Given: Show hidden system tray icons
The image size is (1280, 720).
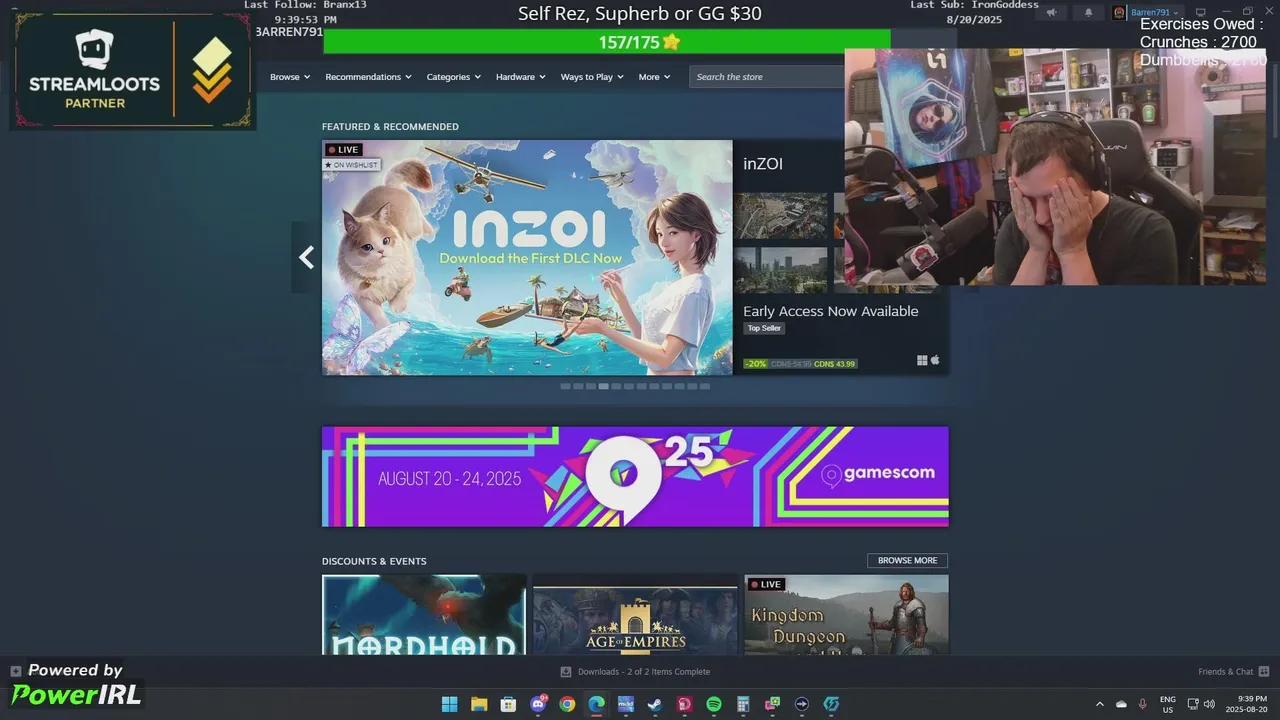Looking at the screenshot, I should [x=1100, y=704].
